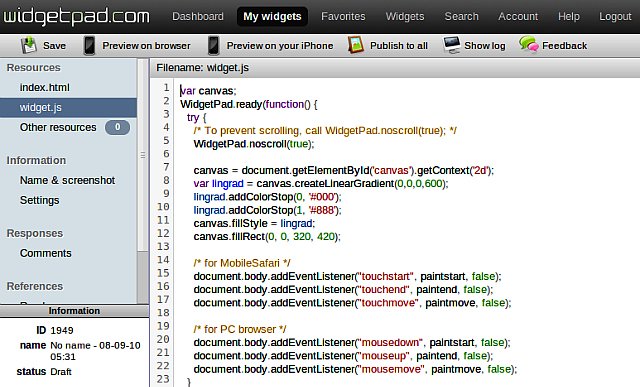640x387 pixels.
Task: Open Comments under Responses
Action: pos(46,253)
